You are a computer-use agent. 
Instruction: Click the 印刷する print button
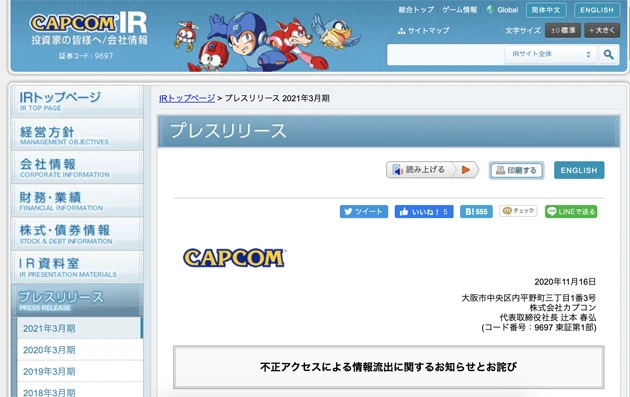pyautogui.click(x=516, y=170)
